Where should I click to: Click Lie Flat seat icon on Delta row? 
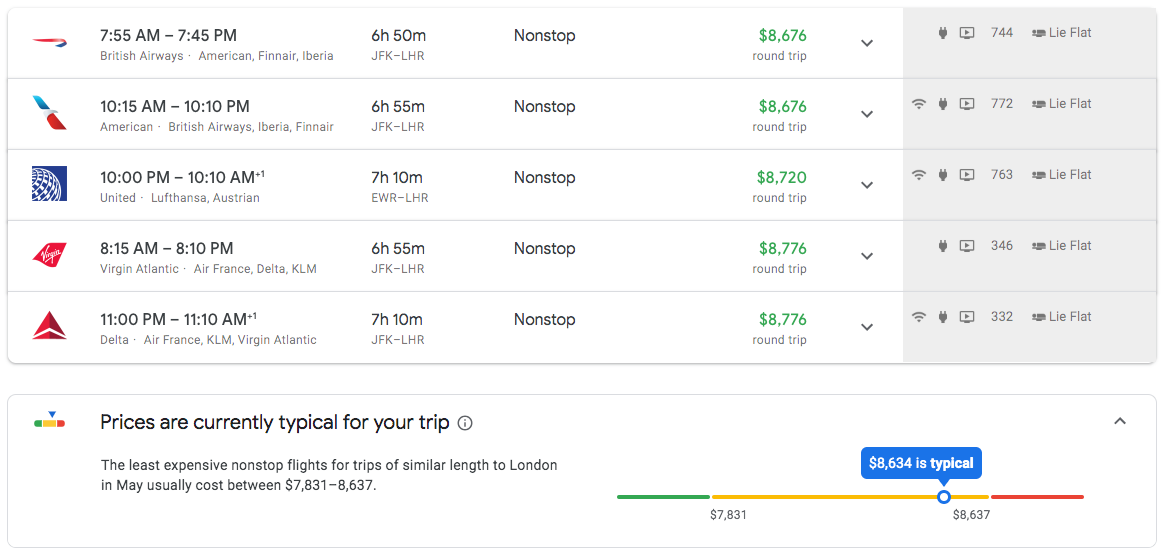click(x=1038, y=317)
